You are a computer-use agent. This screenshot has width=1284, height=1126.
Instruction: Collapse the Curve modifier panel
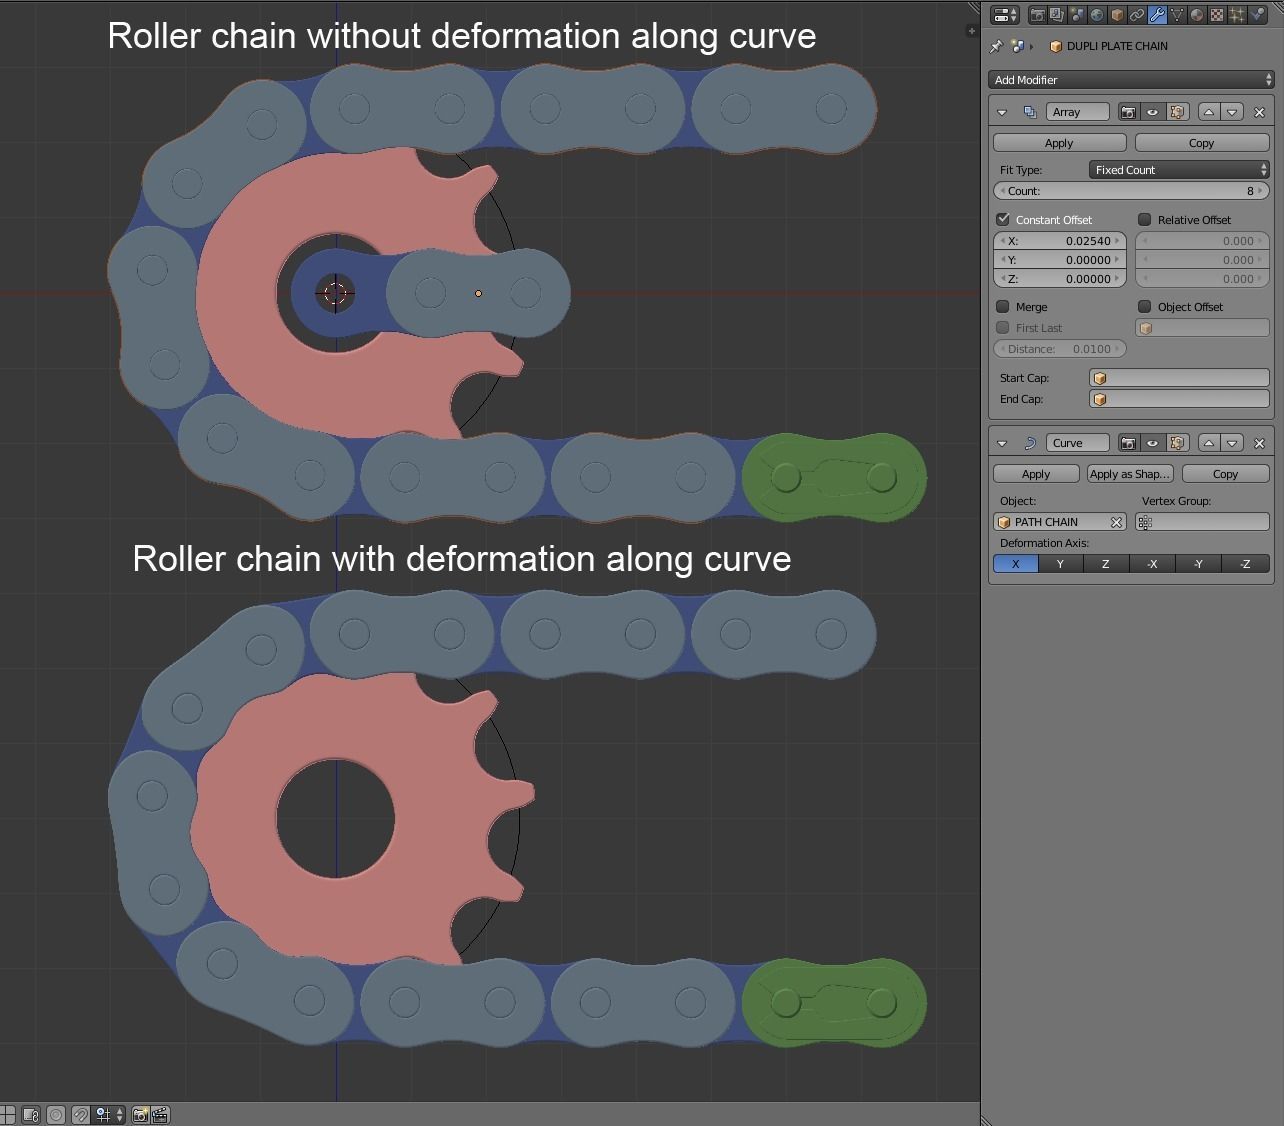point(1002,443)
